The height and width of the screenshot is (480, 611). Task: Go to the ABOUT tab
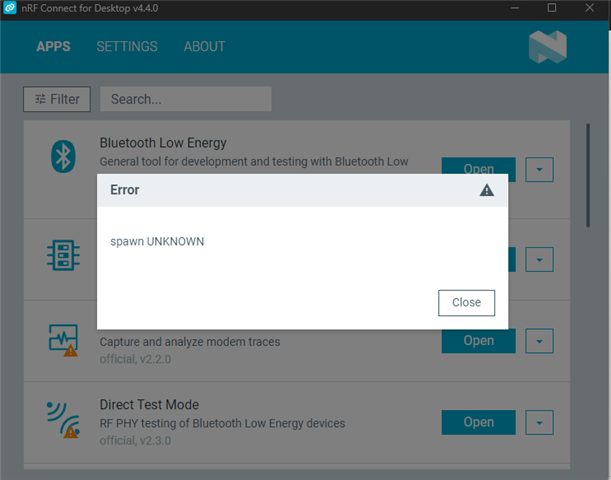coord(204,47)
